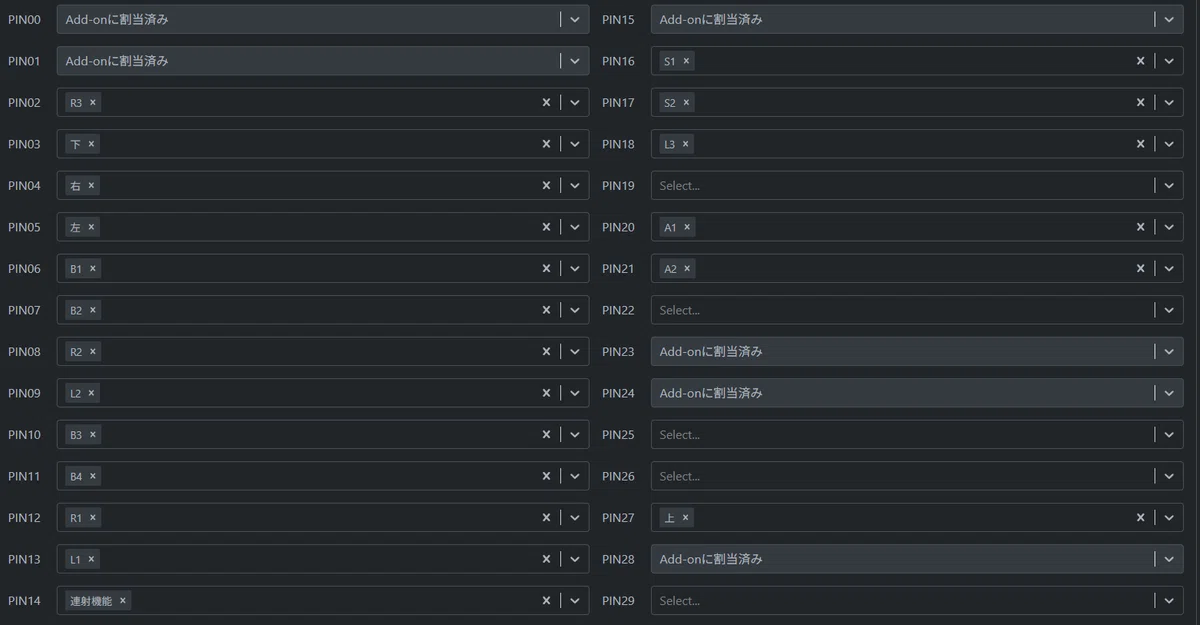Expand the PIN29 dropdown chevron
Viewport: 1200px width, 625px height.
[x=1169, y=601]
